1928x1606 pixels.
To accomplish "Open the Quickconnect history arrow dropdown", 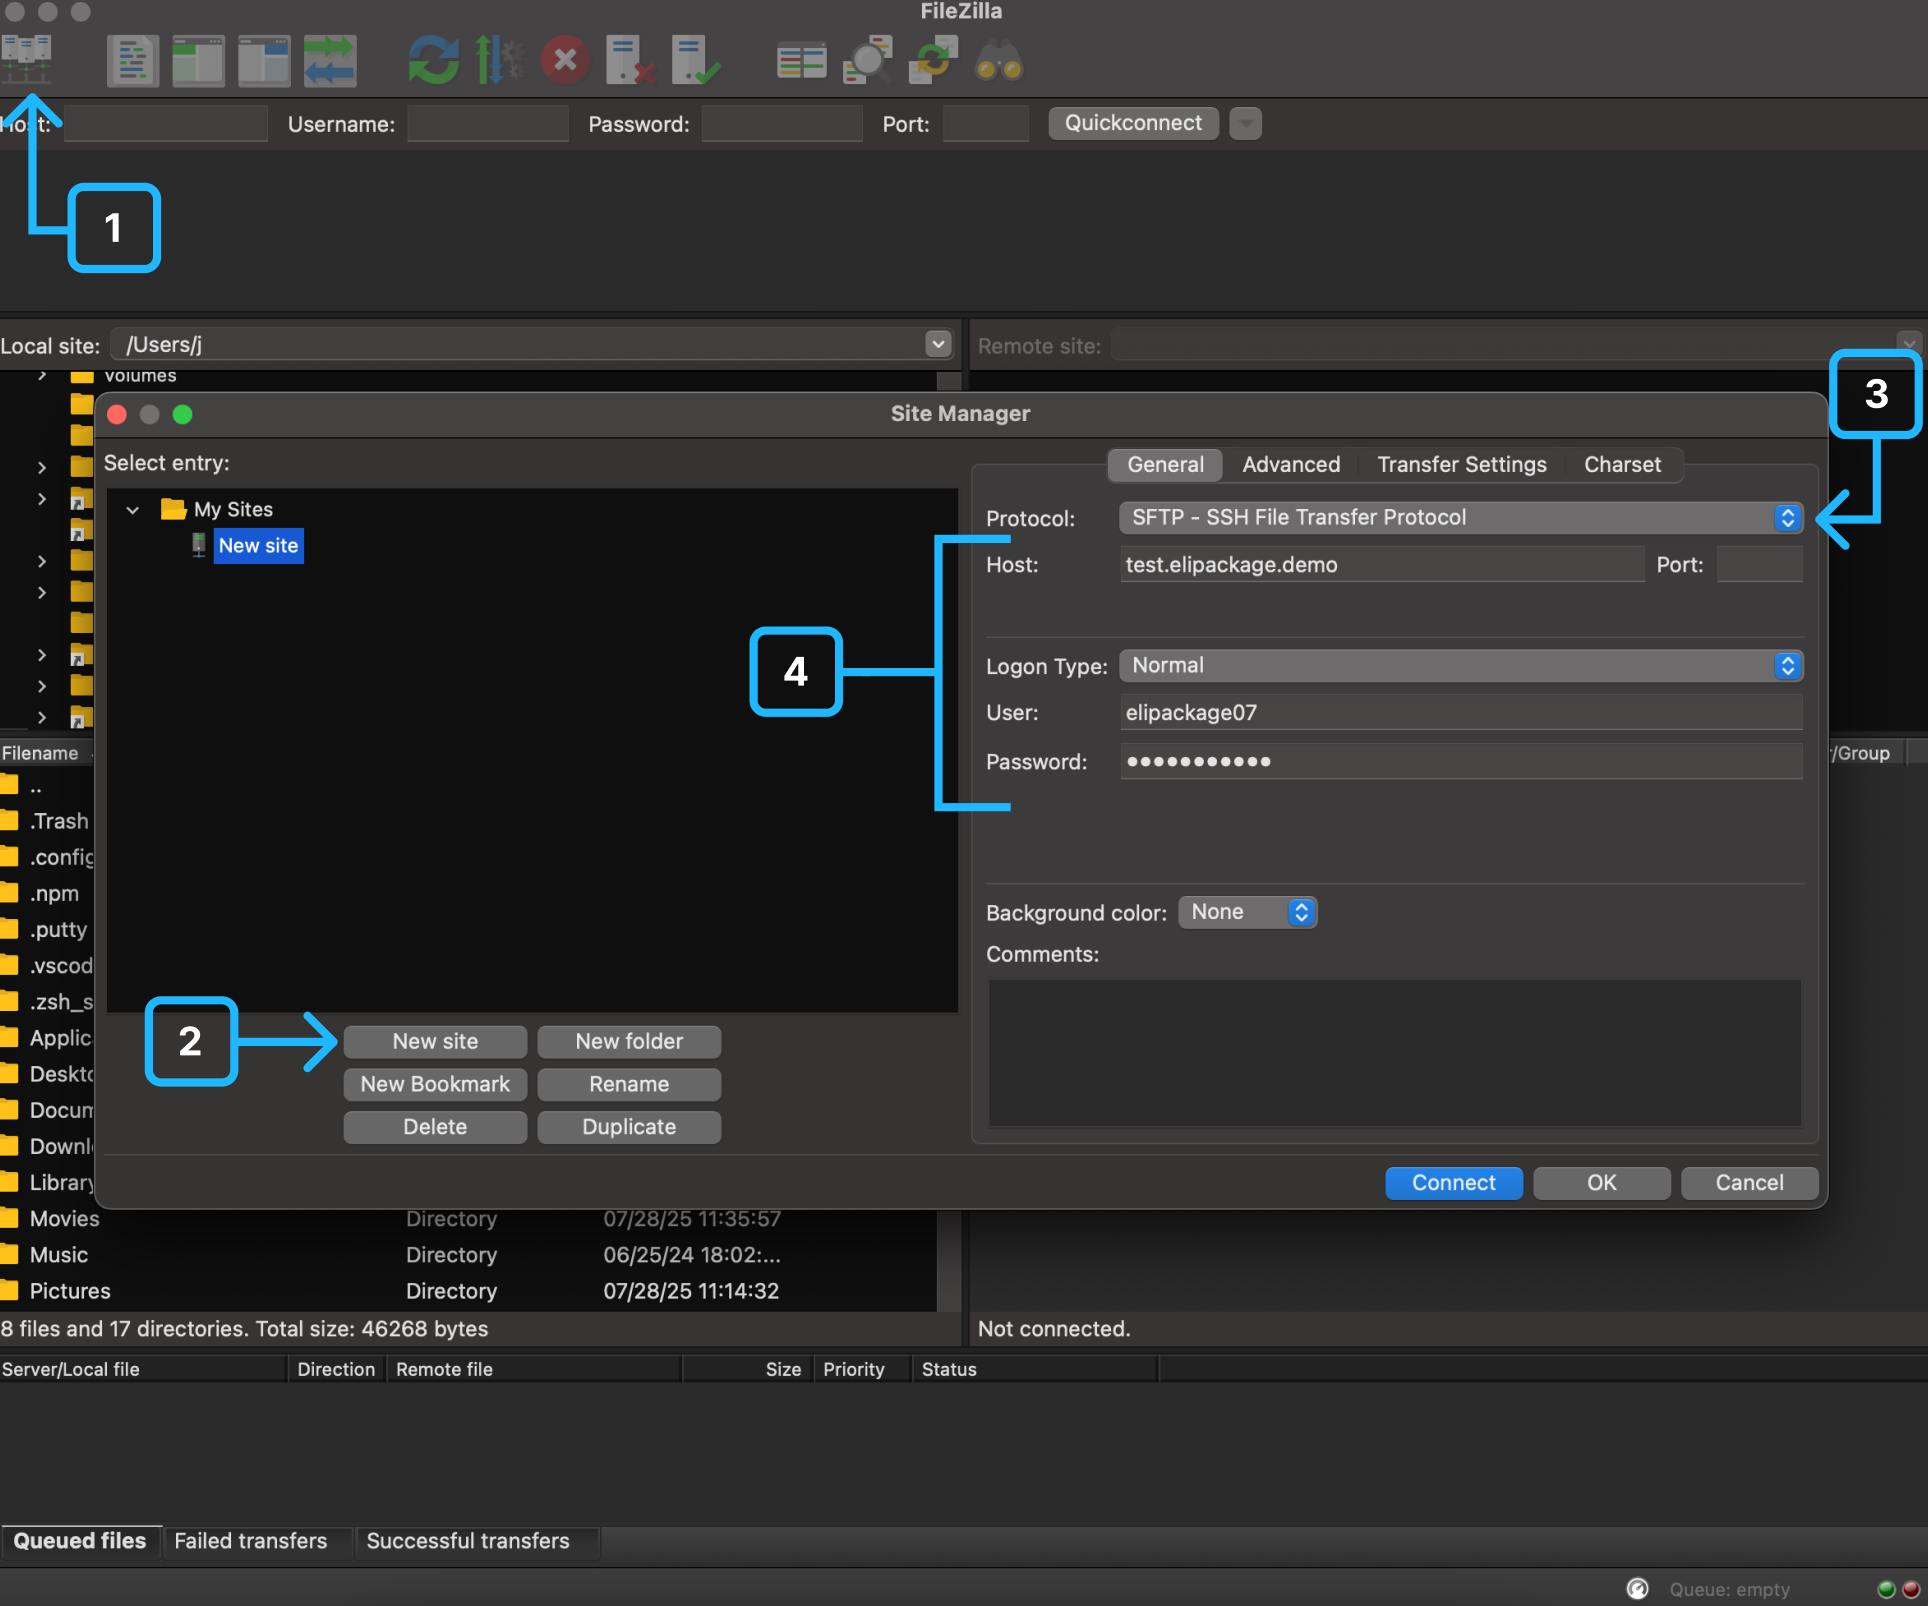I will pos(1245,124).
